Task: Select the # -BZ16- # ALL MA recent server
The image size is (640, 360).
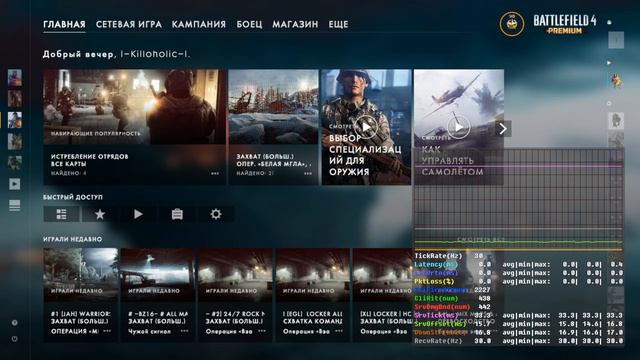Action: (157, 295)
